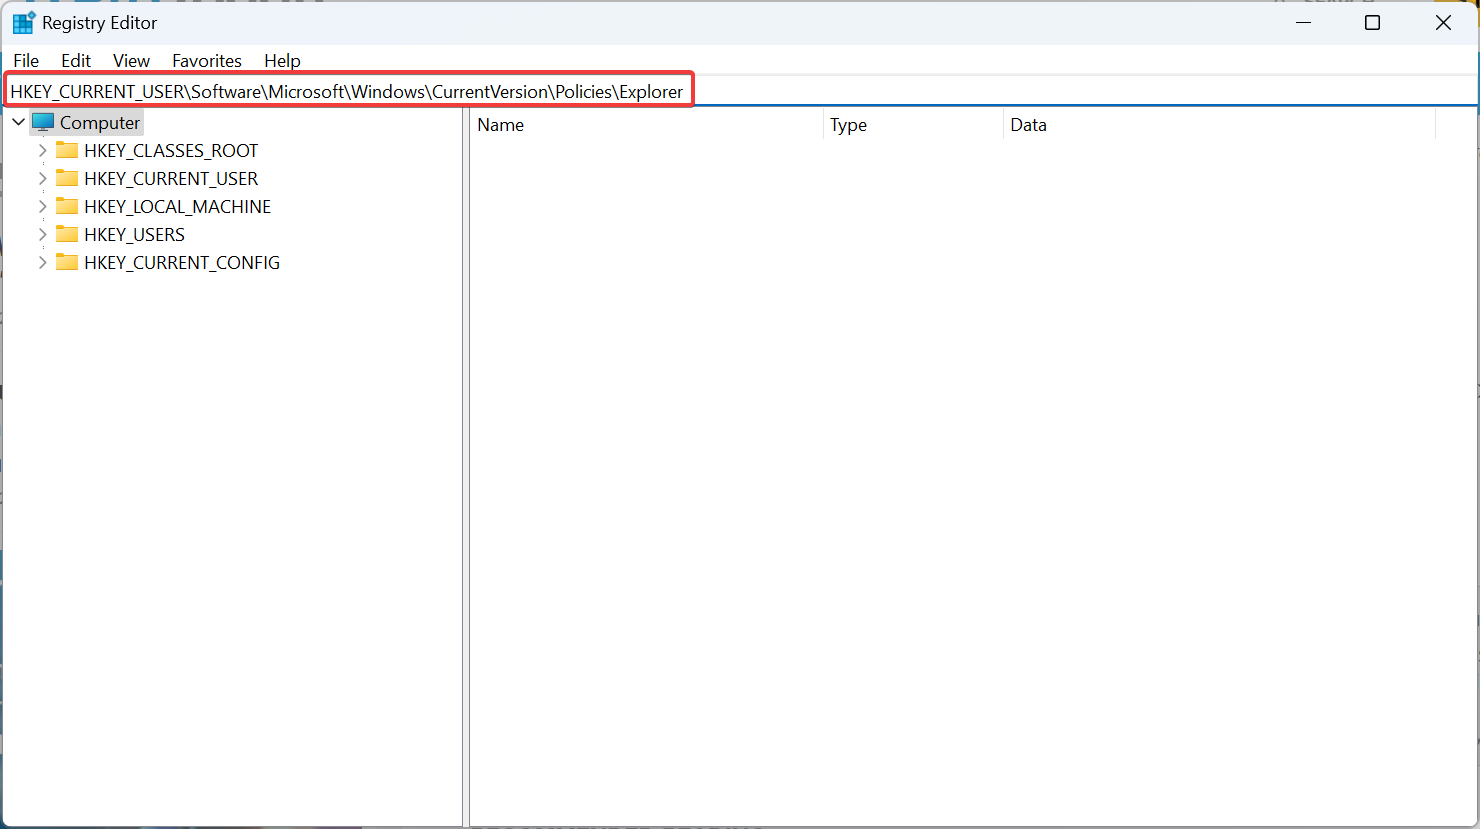The image size is (1480, 829).
Task: Select HKEY_USERS key name
Action: [135, 235]
